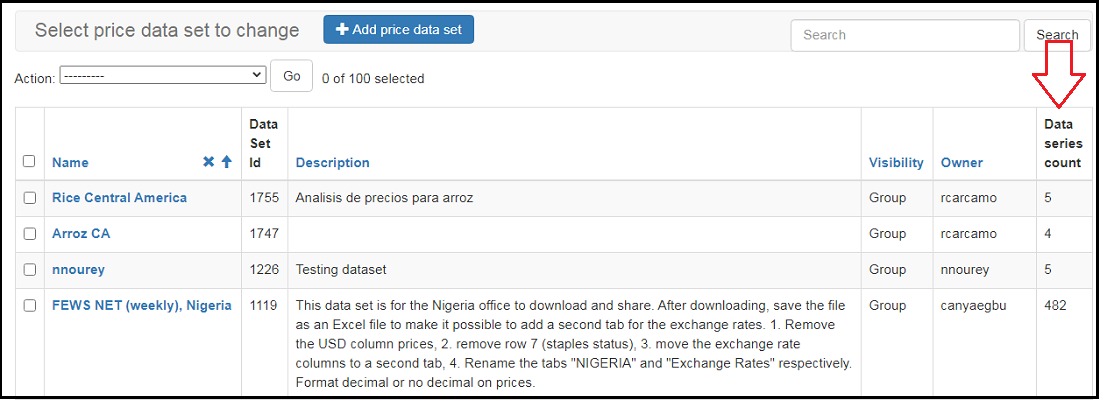Select the Arroz CA row checkbox
Image resolution: width=1100 pixels, height=400 pixels.
point(29,234)
